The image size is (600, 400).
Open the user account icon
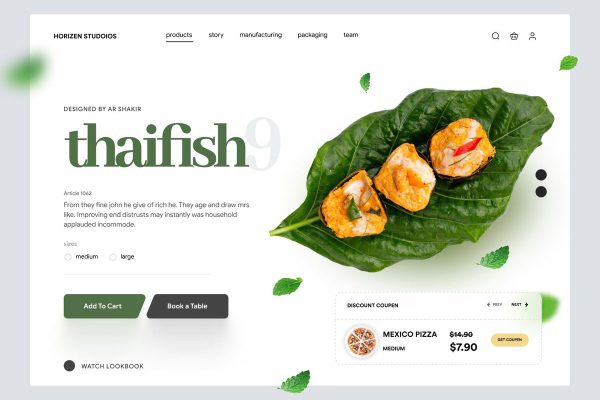(532, 36)
